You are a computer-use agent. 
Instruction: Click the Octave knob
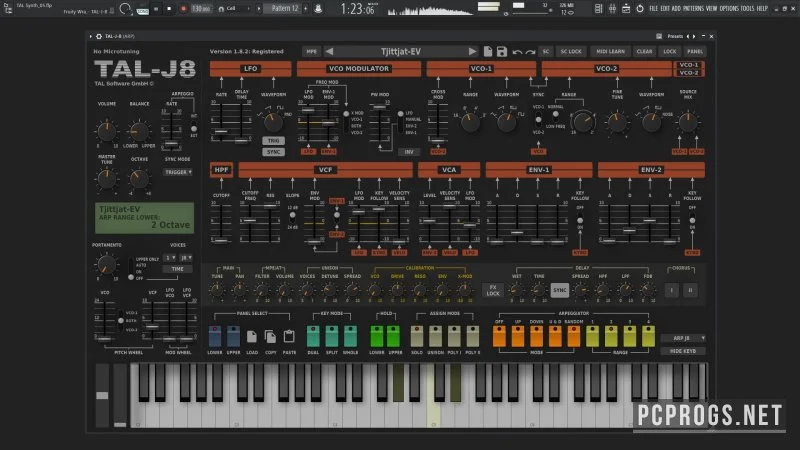(139, 179)
